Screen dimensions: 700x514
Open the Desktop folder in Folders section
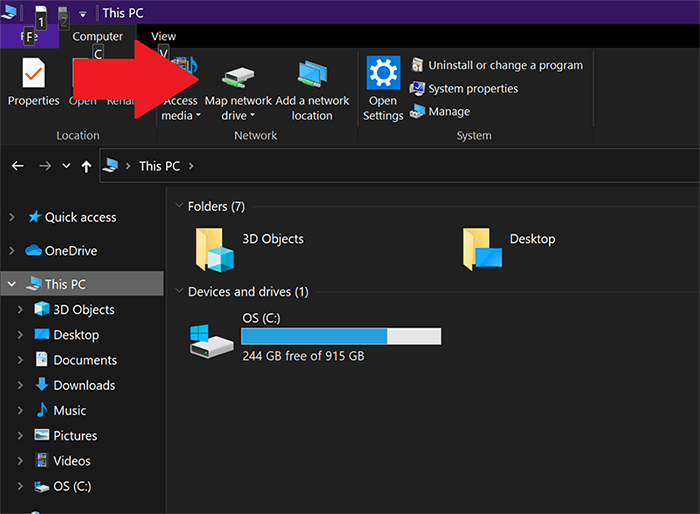click(483, 248)
